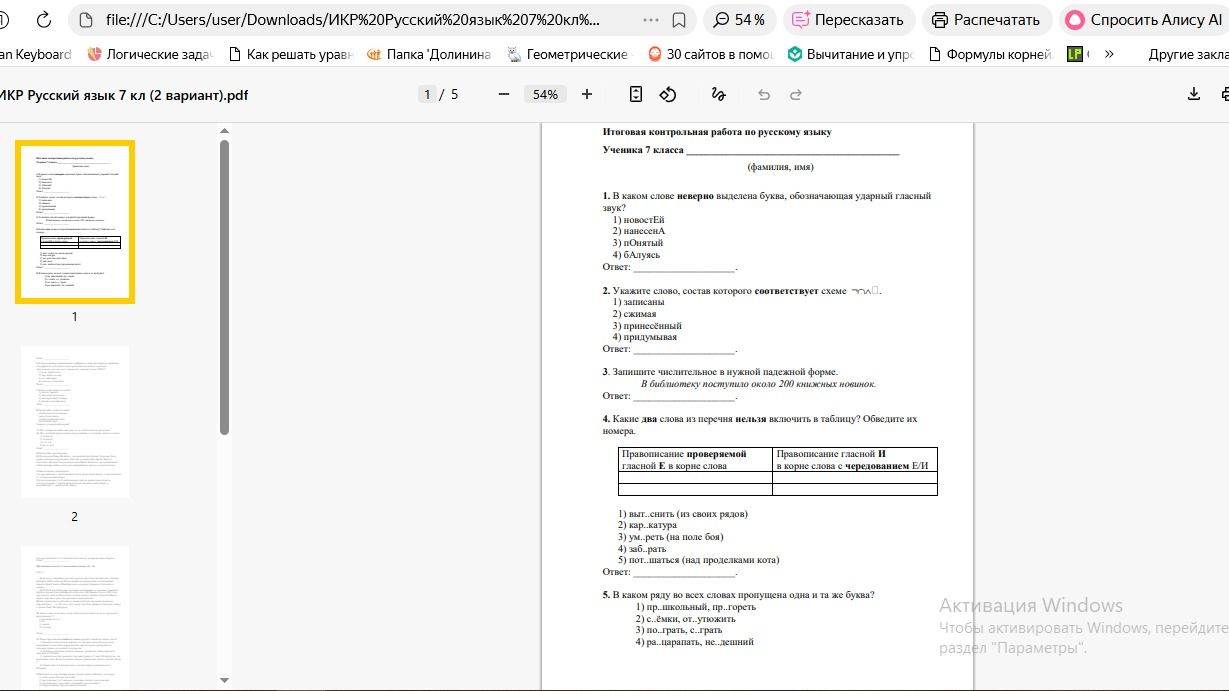Image resolution: width=1229 pixels, height=691 pixels.
Task: Click the Распечатать button
Action: pos(986,20)
